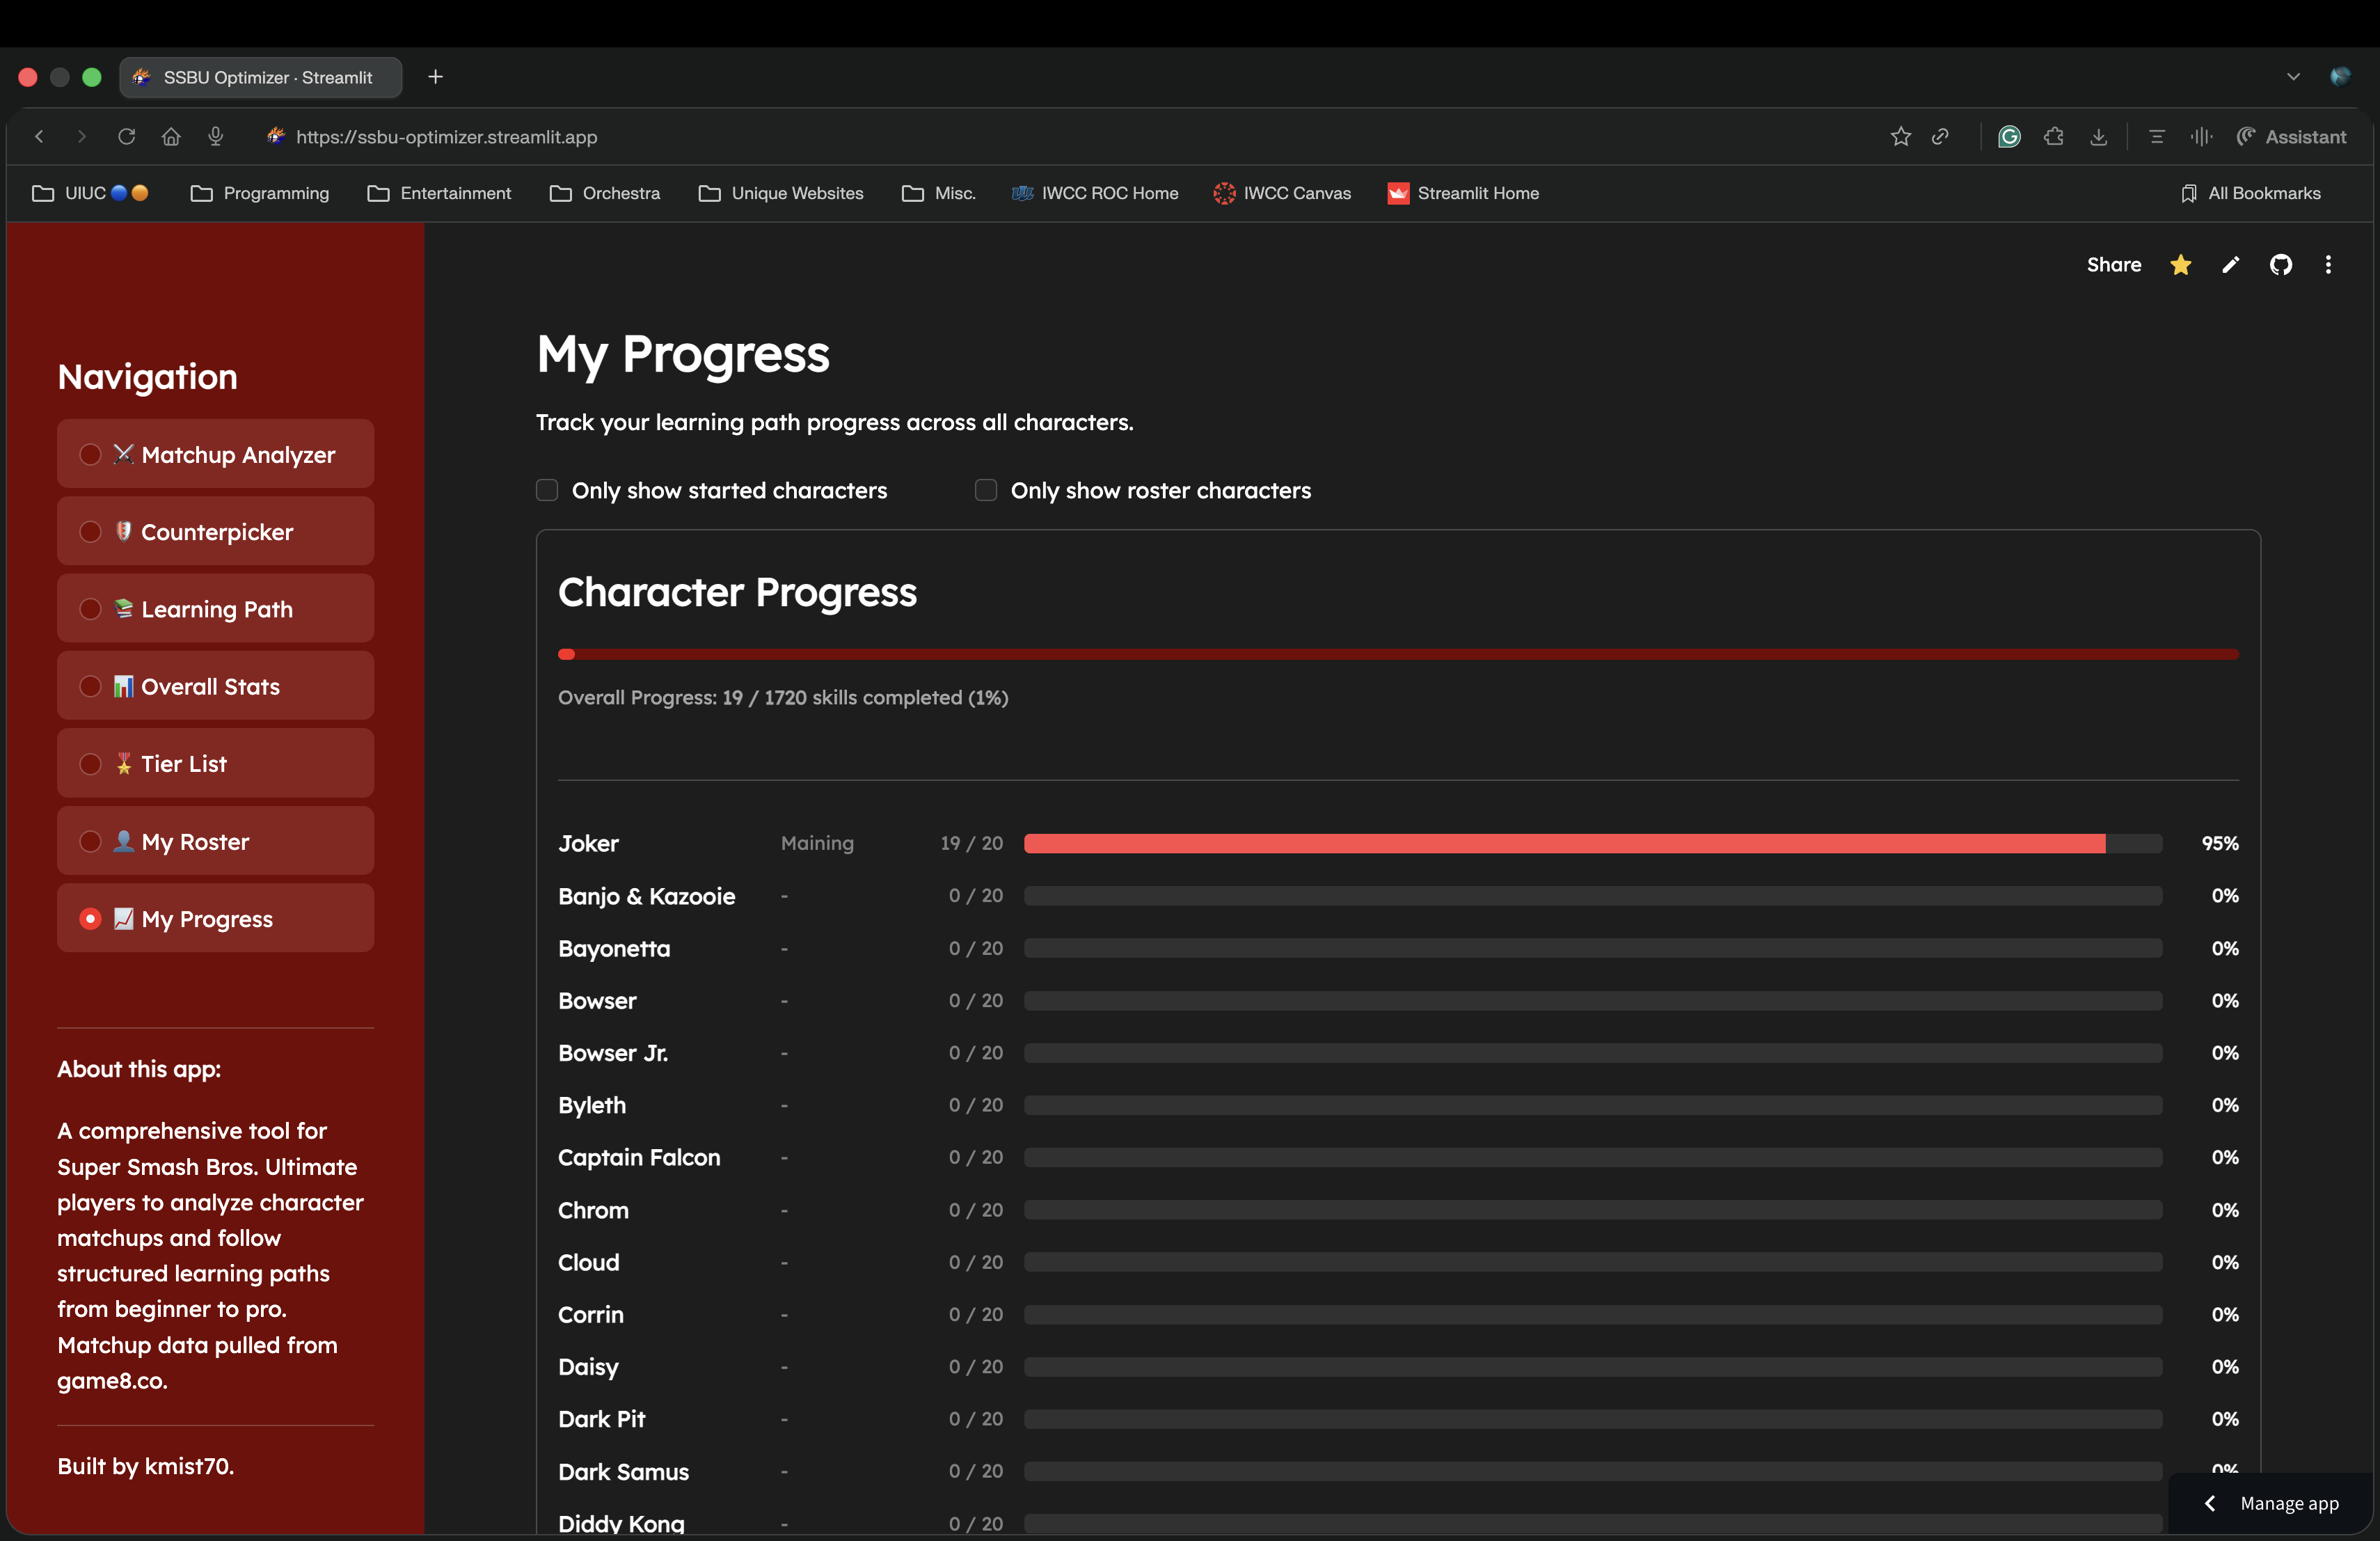Click the copy link icon in address bar
The image size is (2380, 1541).
[x=1940, y=137]
